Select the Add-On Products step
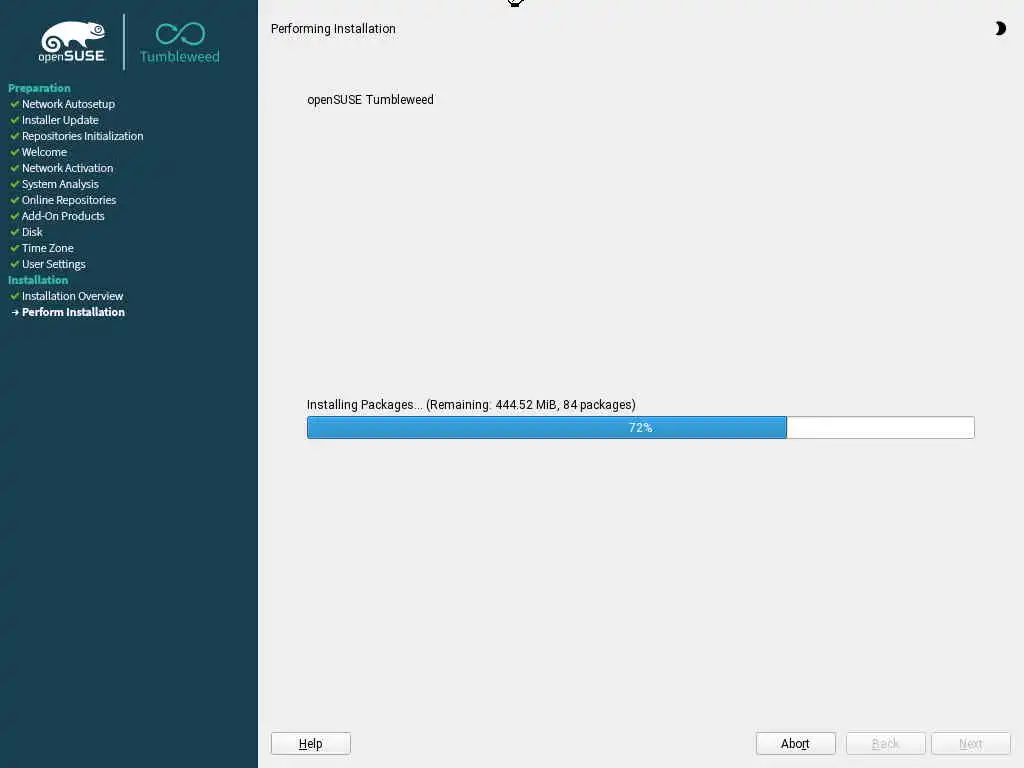 [63, 216]
